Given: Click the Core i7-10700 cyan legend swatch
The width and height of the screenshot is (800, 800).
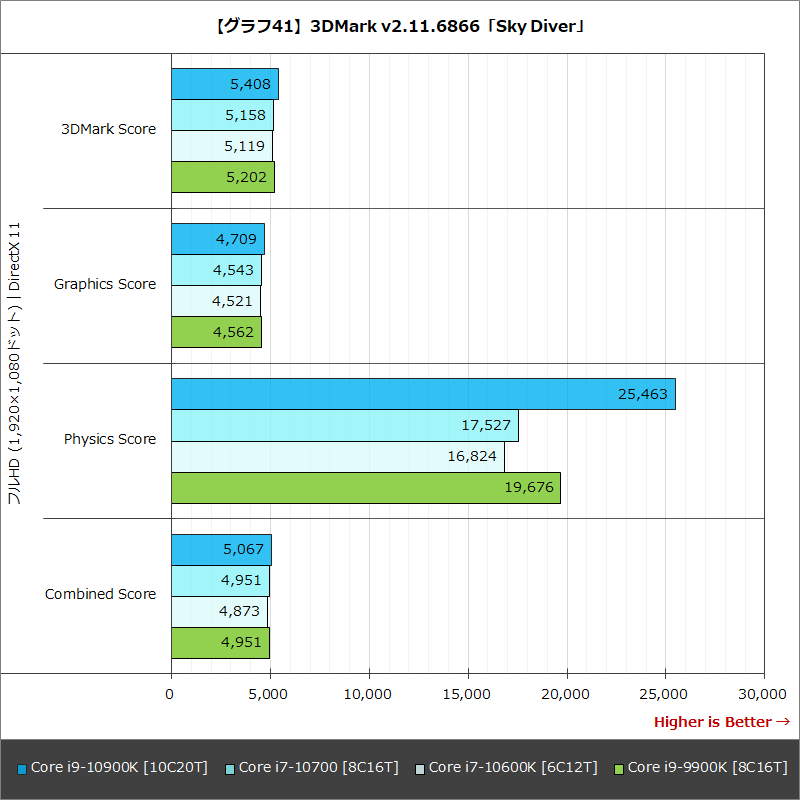Looking at the screenshot, I should point(230,769).
